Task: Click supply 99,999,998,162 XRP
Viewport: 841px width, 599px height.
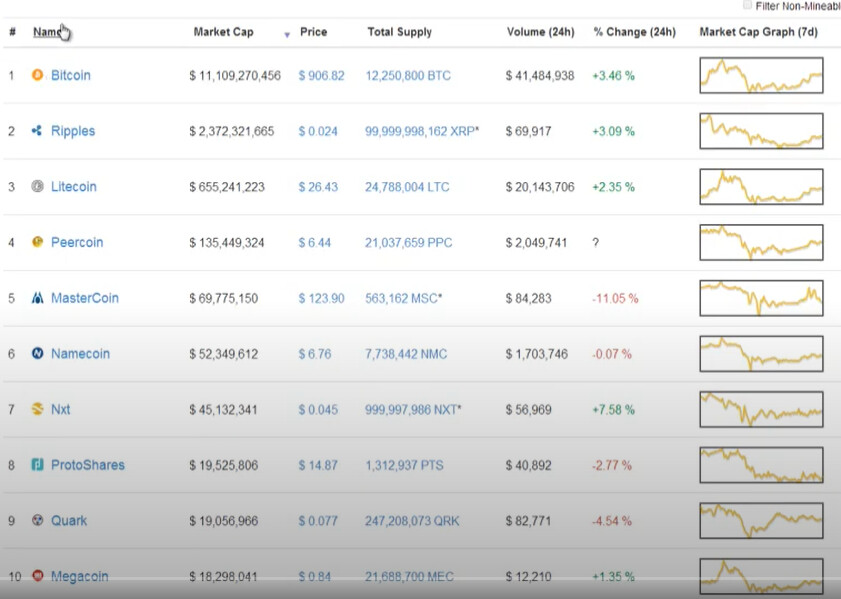Action: click(x=422, y=131)
